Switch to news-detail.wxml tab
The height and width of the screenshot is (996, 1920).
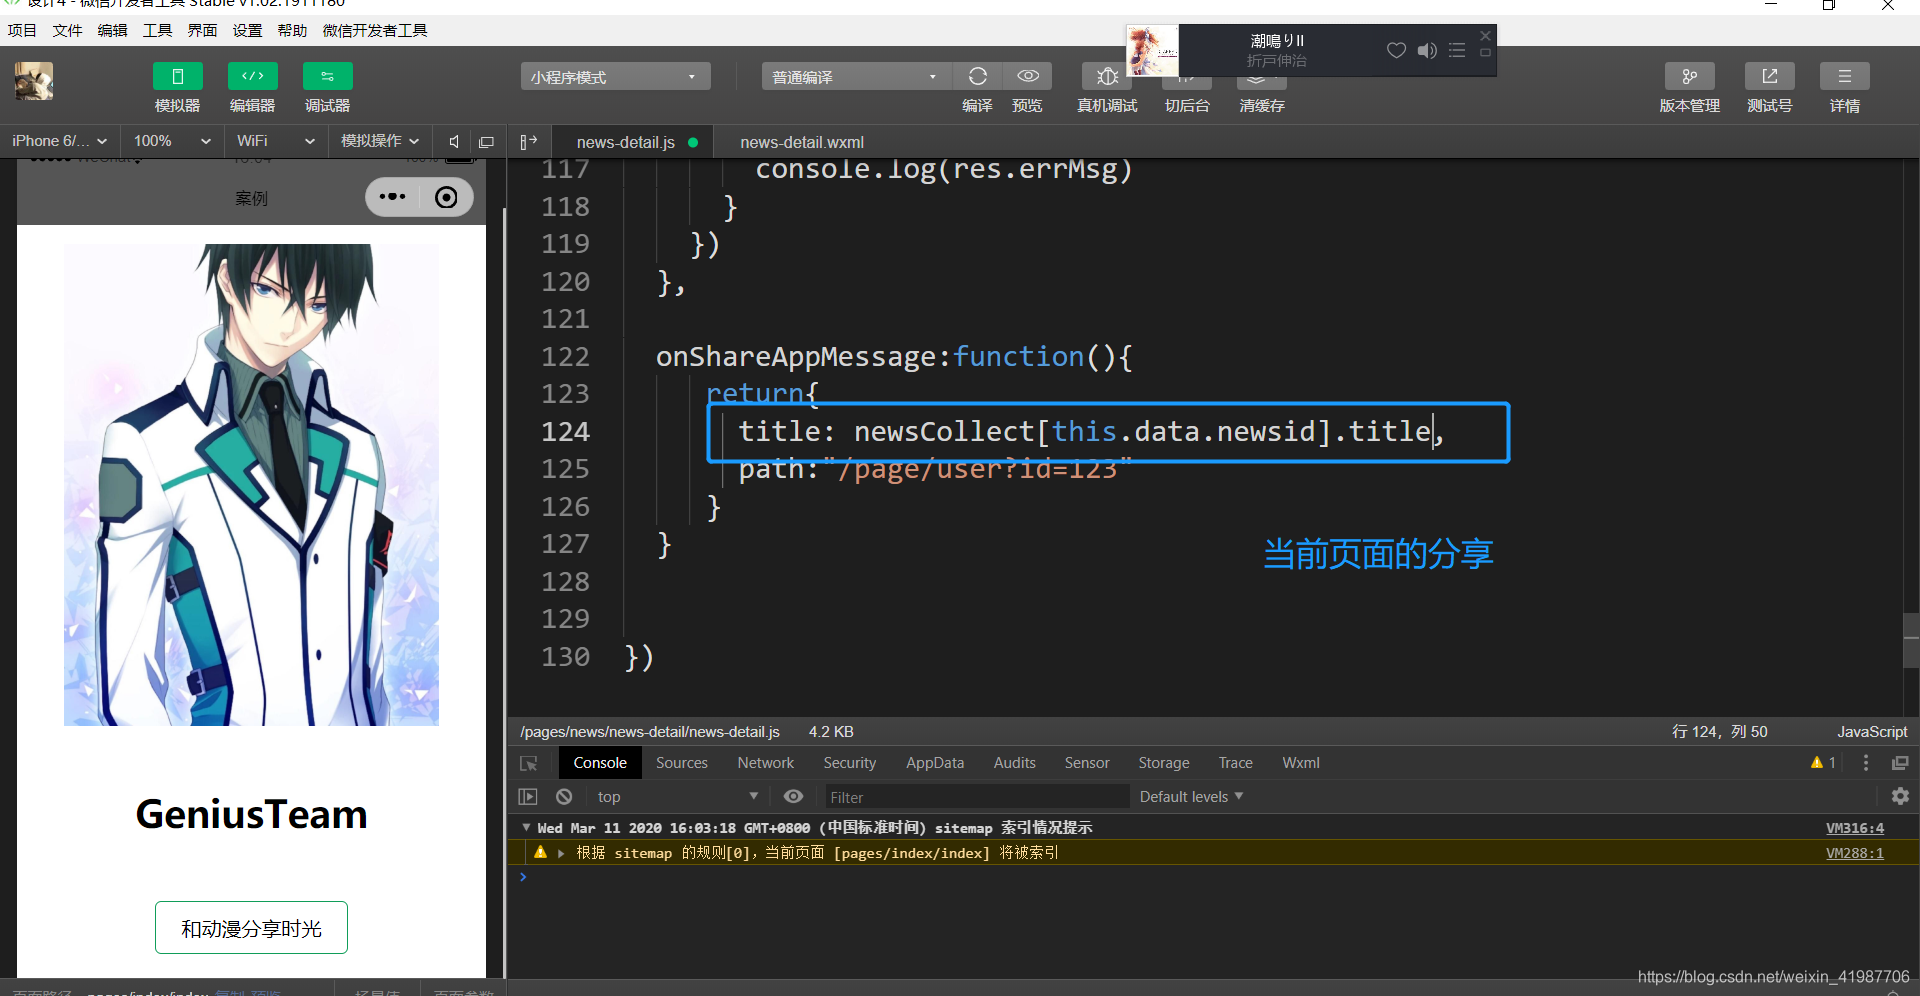[802, 142]
